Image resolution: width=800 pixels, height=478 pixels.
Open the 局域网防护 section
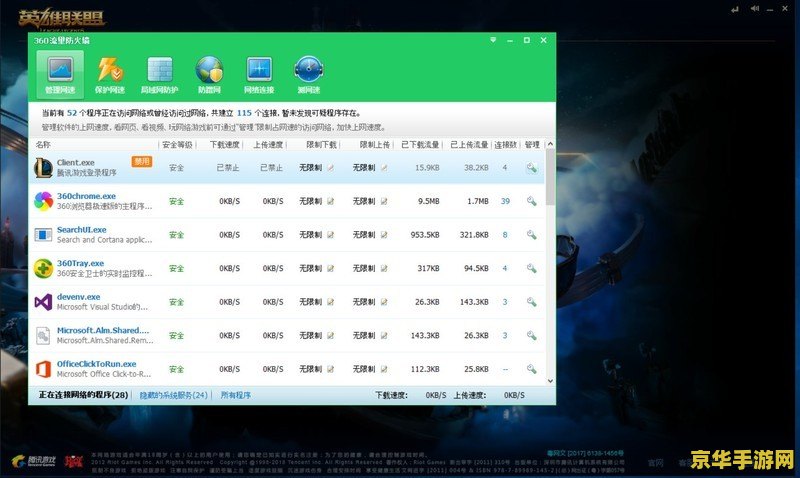point(159,74)
